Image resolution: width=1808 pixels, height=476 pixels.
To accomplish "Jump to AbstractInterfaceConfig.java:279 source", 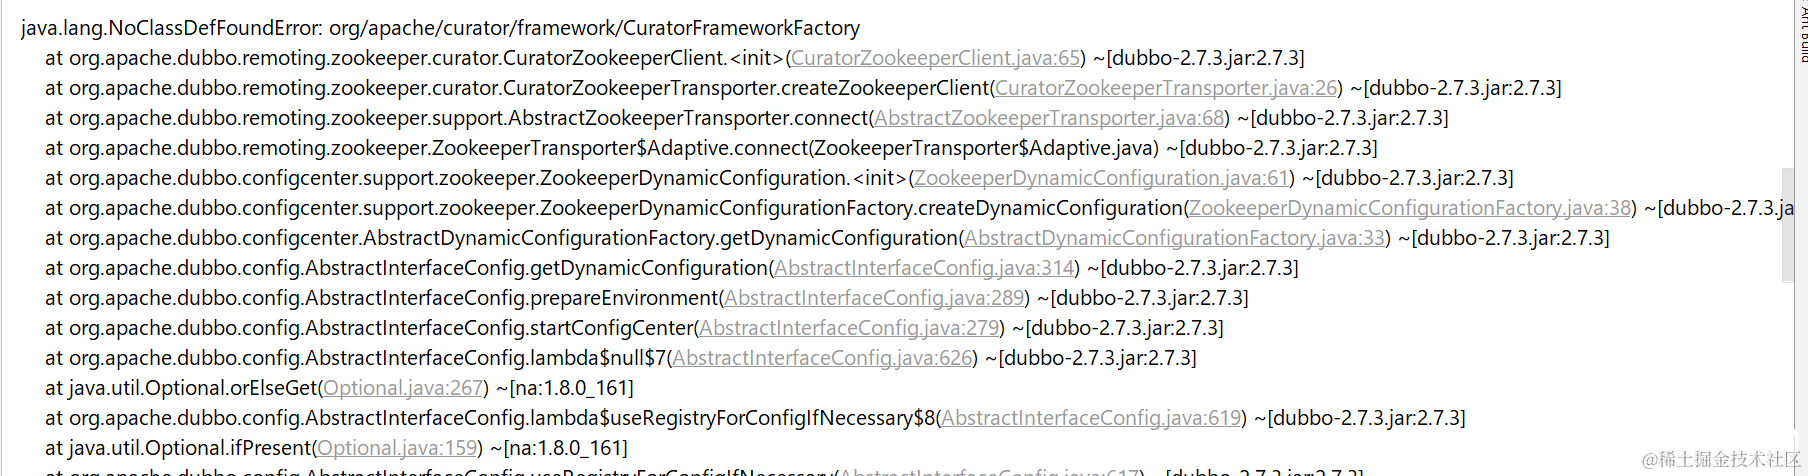I will coord(849,328).
